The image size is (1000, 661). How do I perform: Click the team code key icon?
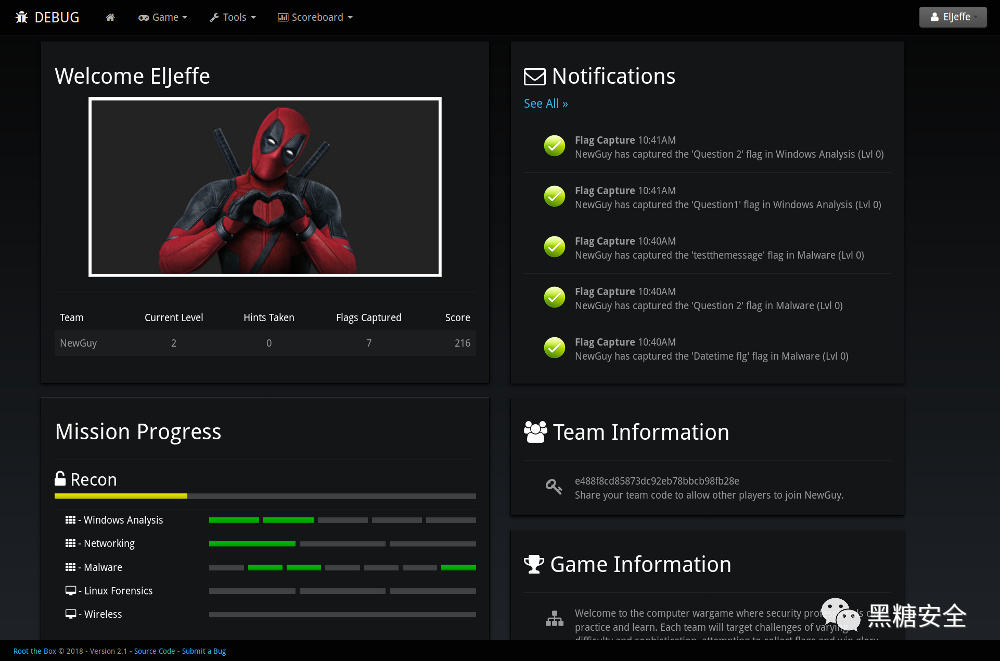coord(554,487)
